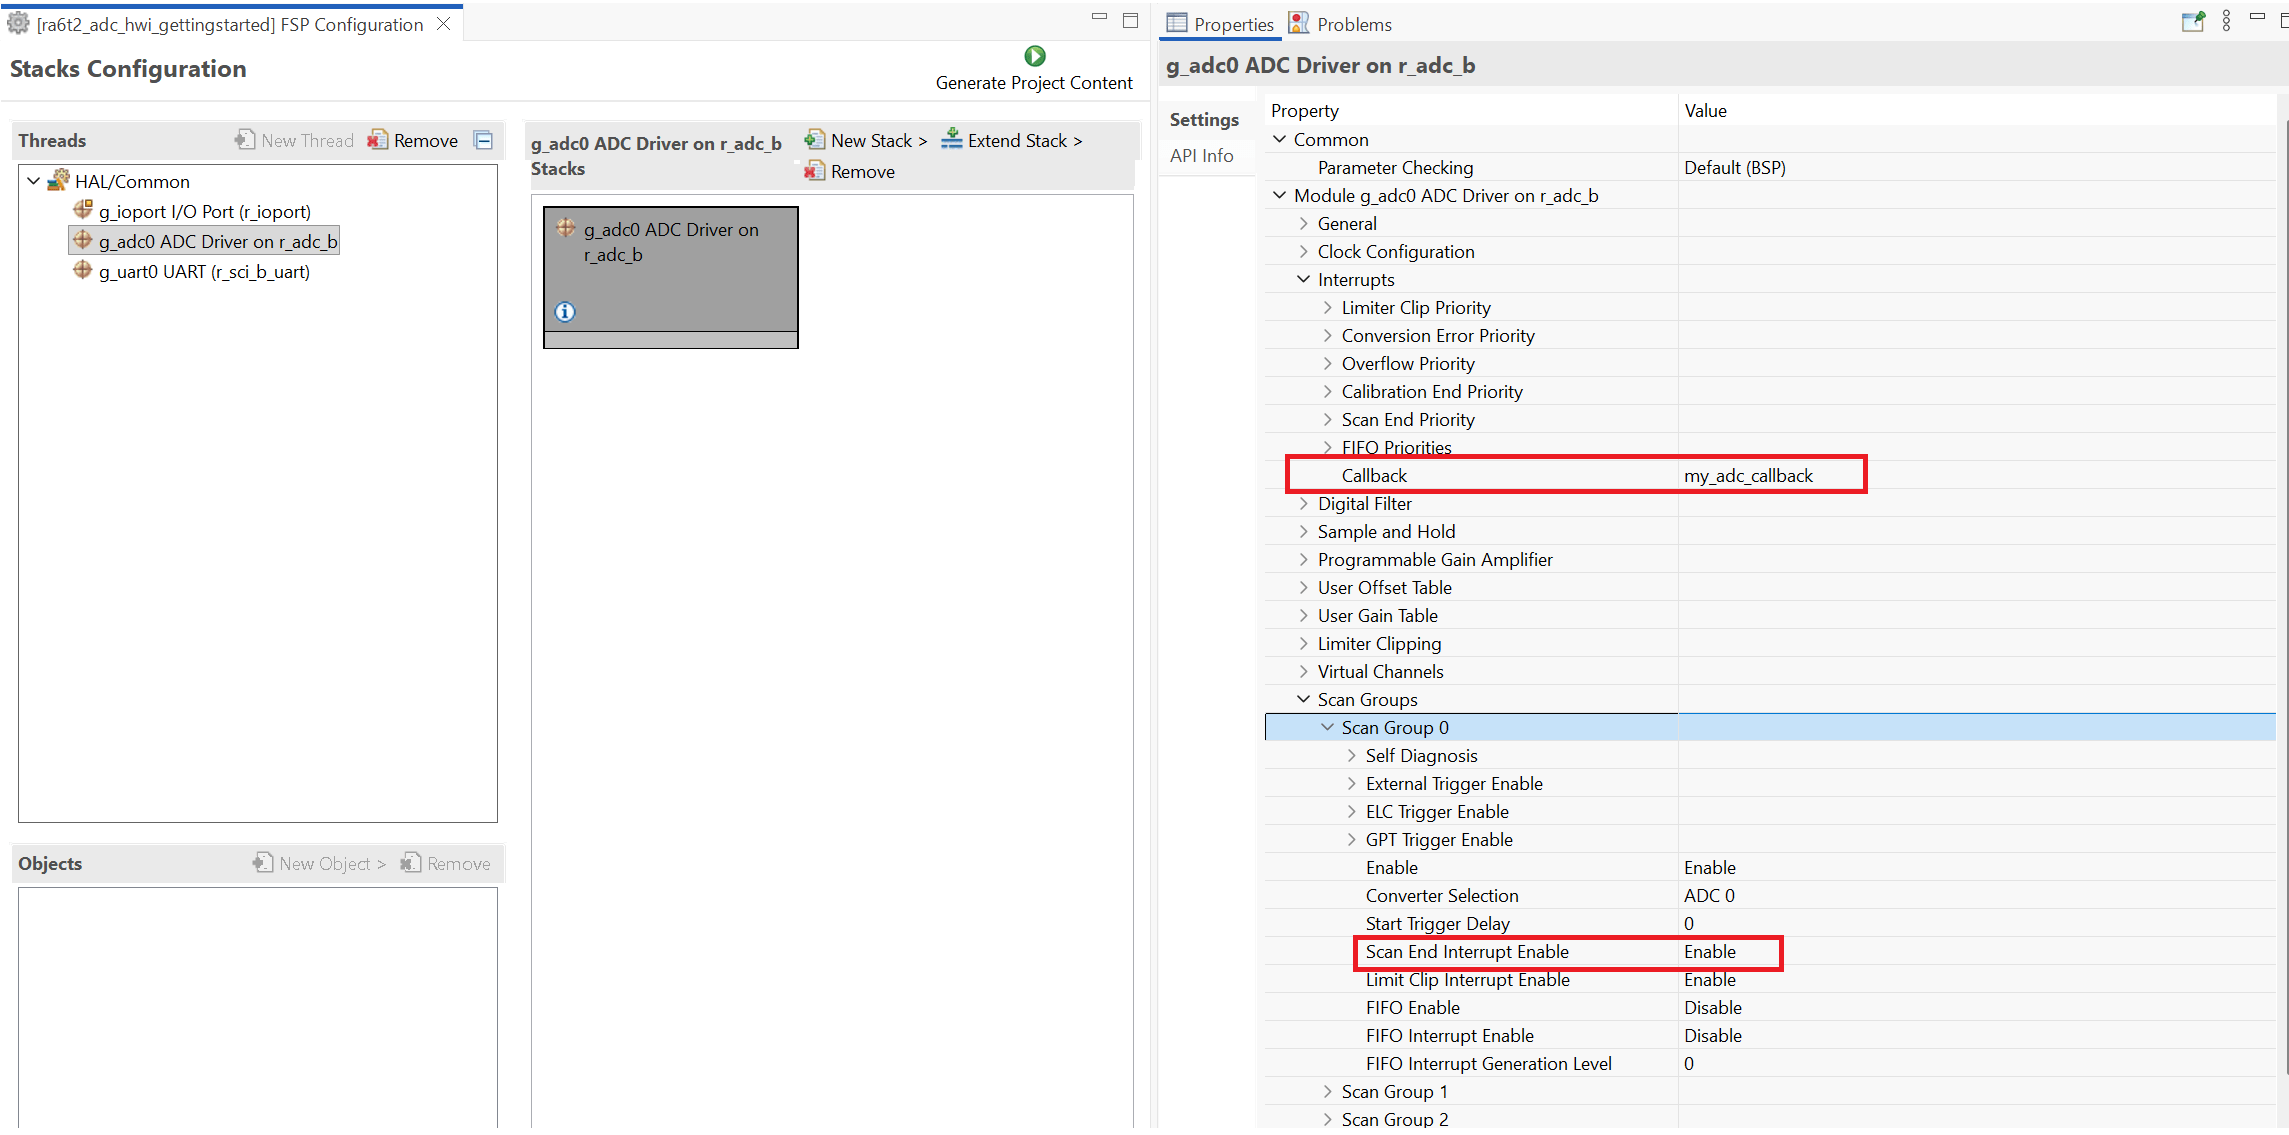Click the Callback value field my_adc_callback
The image size is (2289, 1135).
(x=1748, y=476)
